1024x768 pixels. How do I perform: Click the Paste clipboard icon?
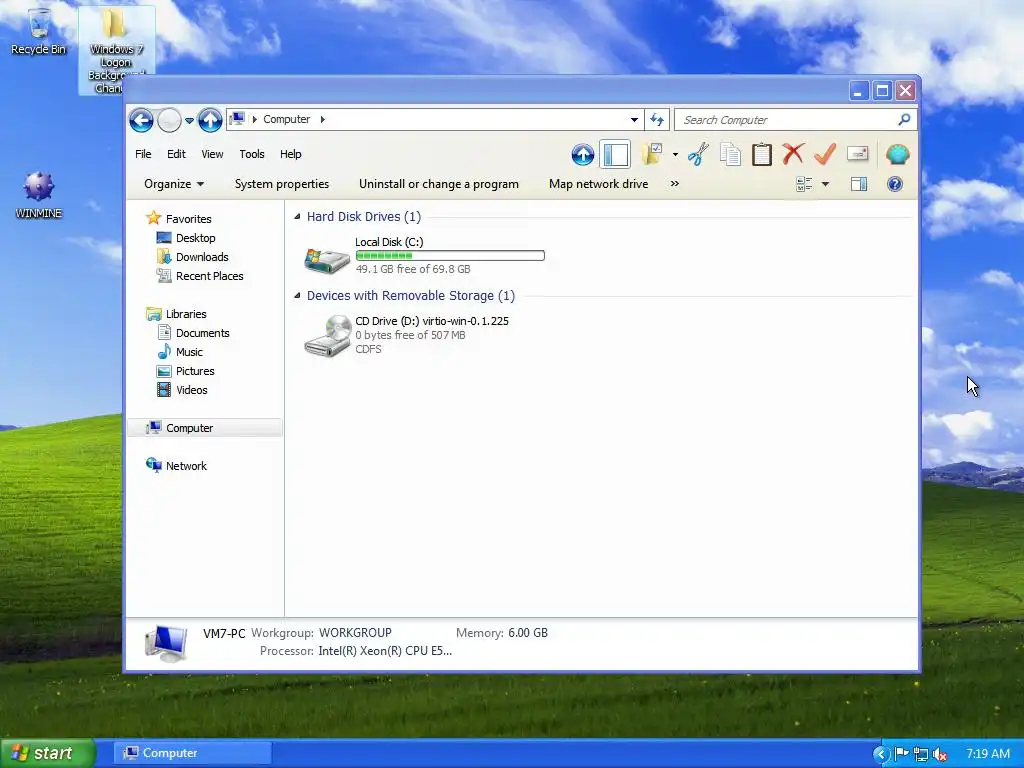click(x=761, y=154)
